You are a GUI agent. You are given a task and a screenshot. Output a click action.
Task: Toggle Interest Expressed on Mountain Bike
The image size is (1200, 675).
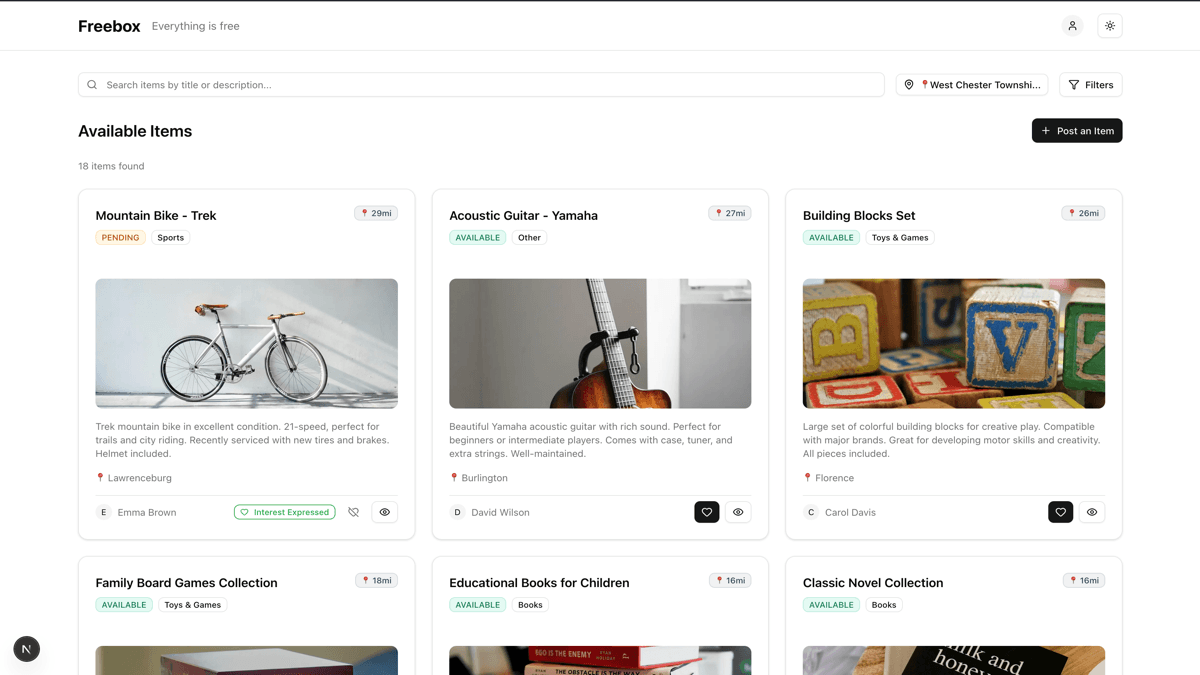[x=284, y=512]
